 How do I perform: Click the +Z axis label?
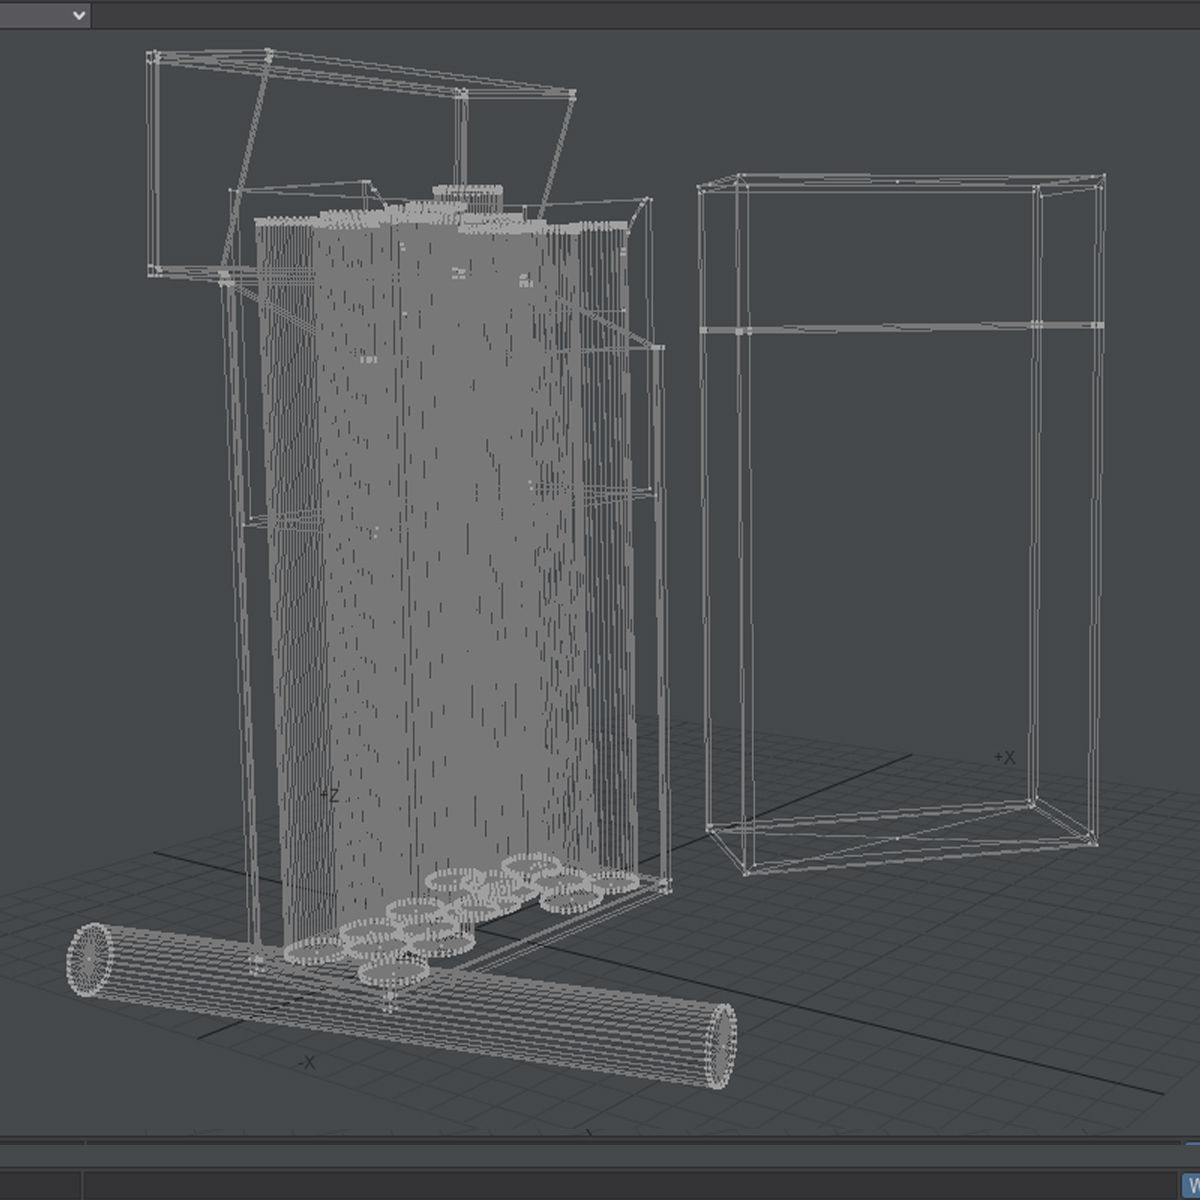[x=329, y=795]
